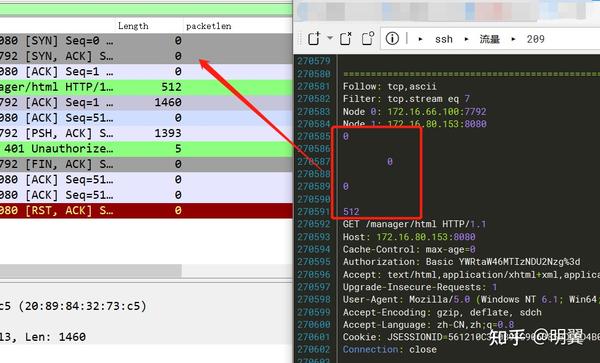Image resolution: width=600 pixels, height=363 pixels.
Task: Click the Length column header
Action: pos(133,26)
